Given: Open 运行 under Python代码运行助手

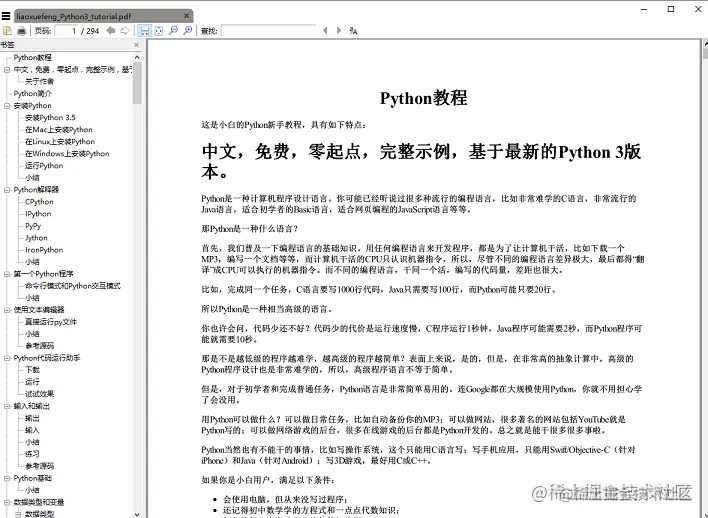Looking at the screenshot, I should pyautogui.click(x=33, y=382).
